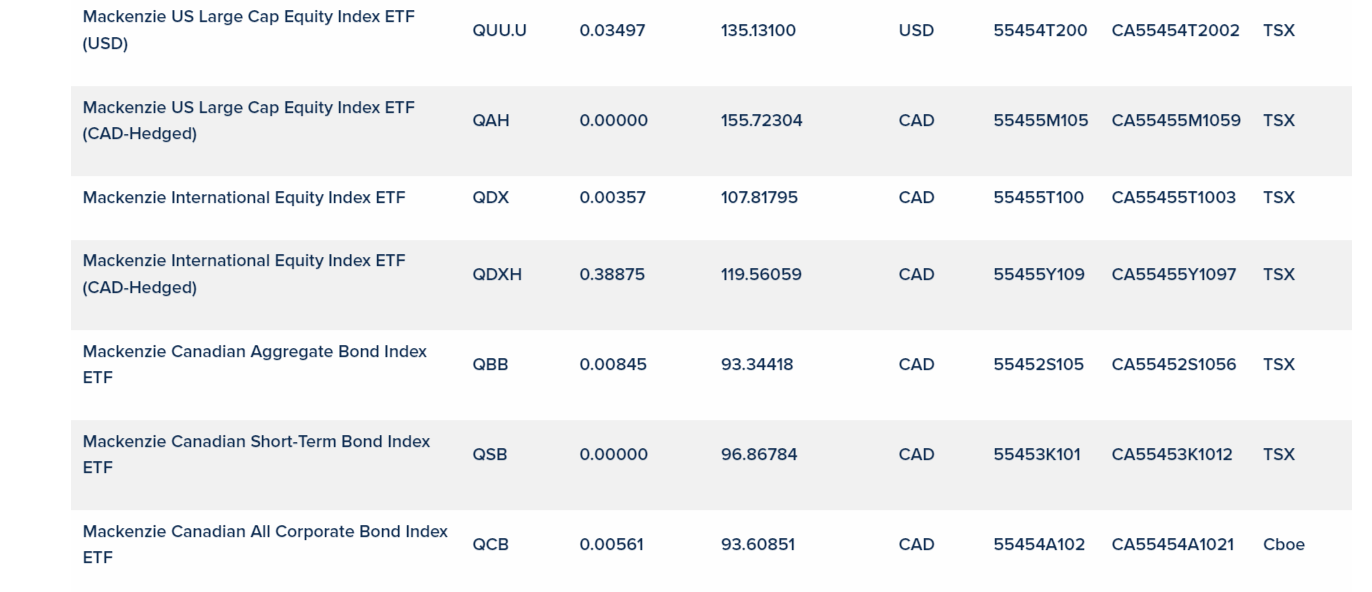Screen dimensions: 1372x592
Task: Open Mackenzie Canadian Short-Term Bond Index ETF
Action: 256,442
